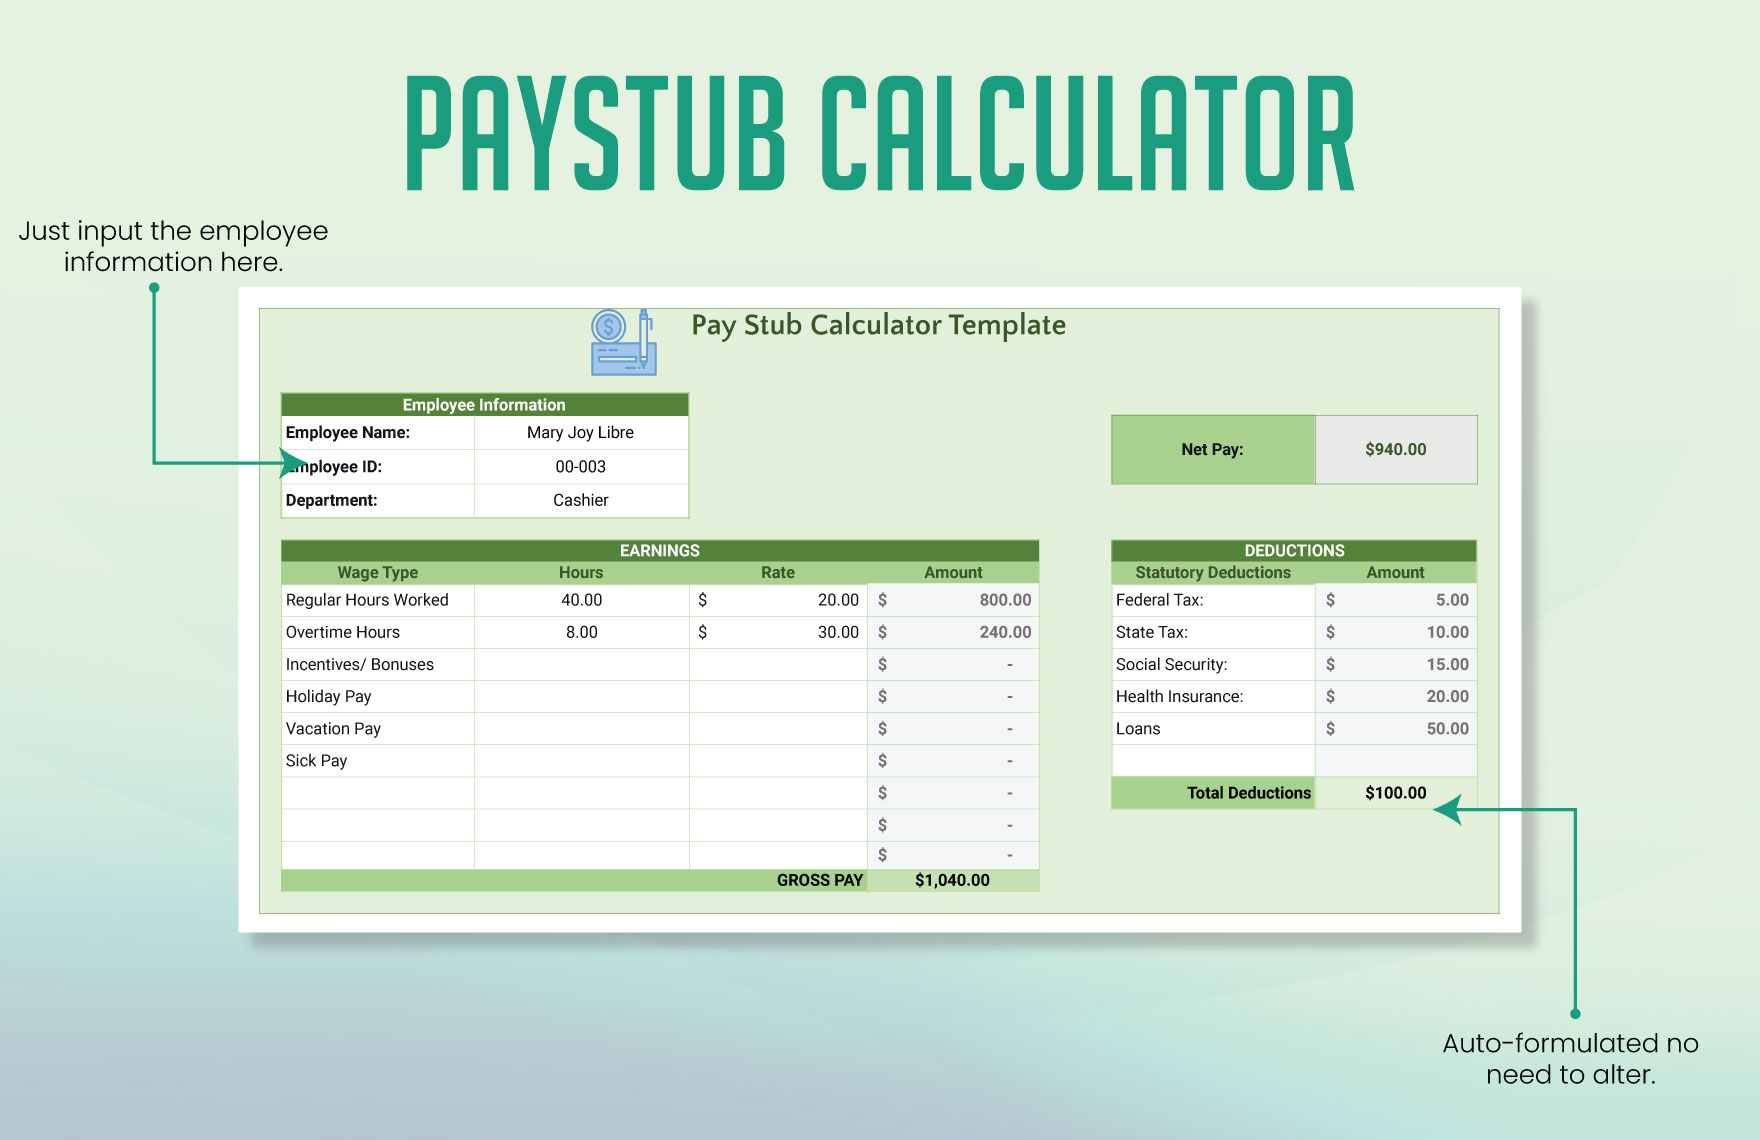The height and width of the screenshot is (1140, 1760).
Task: Select the Federal Tax amount 5.00
Action: click(1396, 600)
